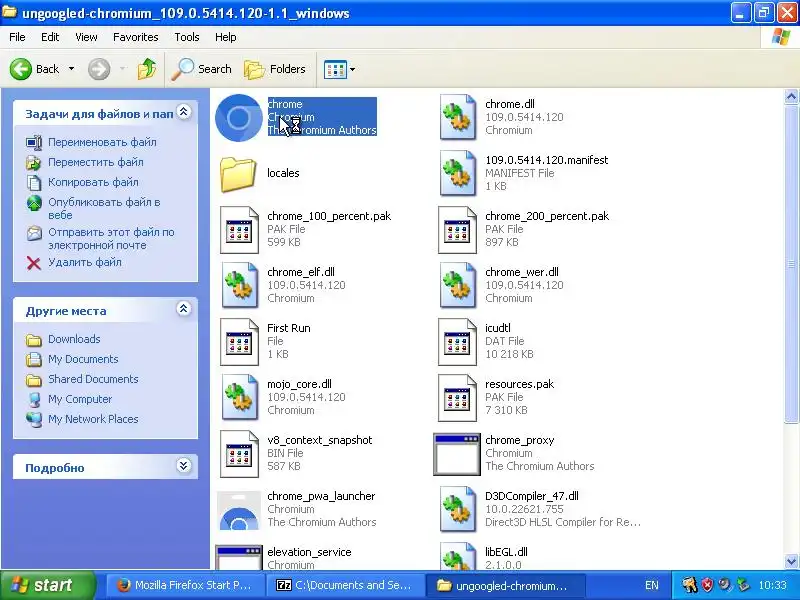Click Копировать файл link
The image size is (800, 600).
pos(93,182)
